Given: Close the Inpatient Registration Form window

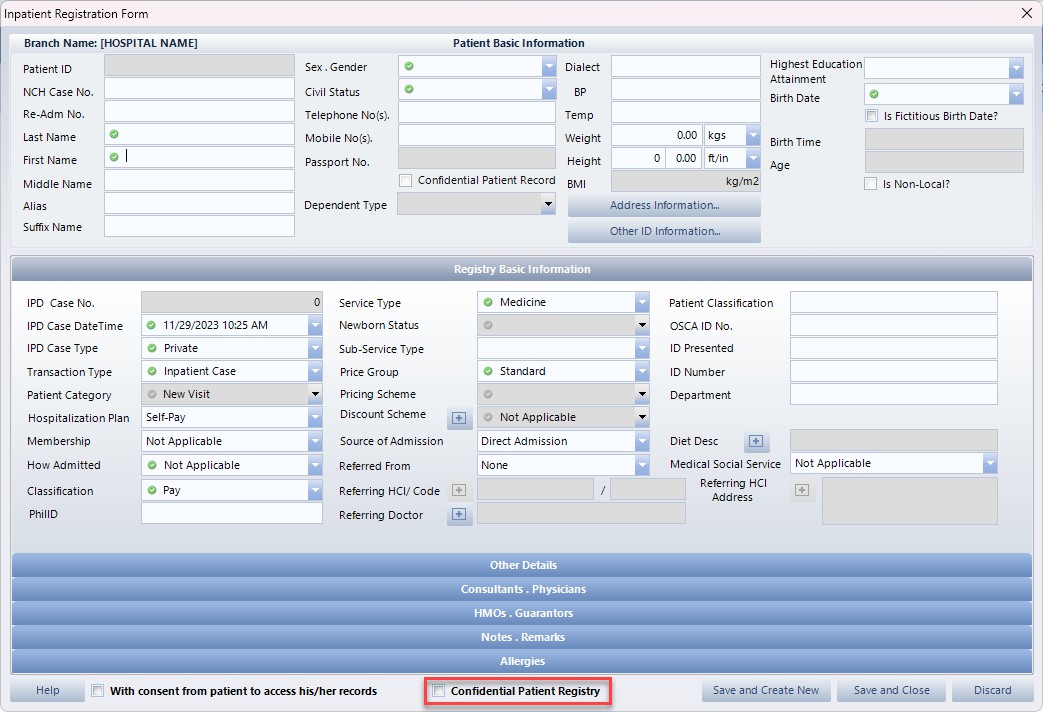Looking at the screenshot, I should [x=1026, y=13].
